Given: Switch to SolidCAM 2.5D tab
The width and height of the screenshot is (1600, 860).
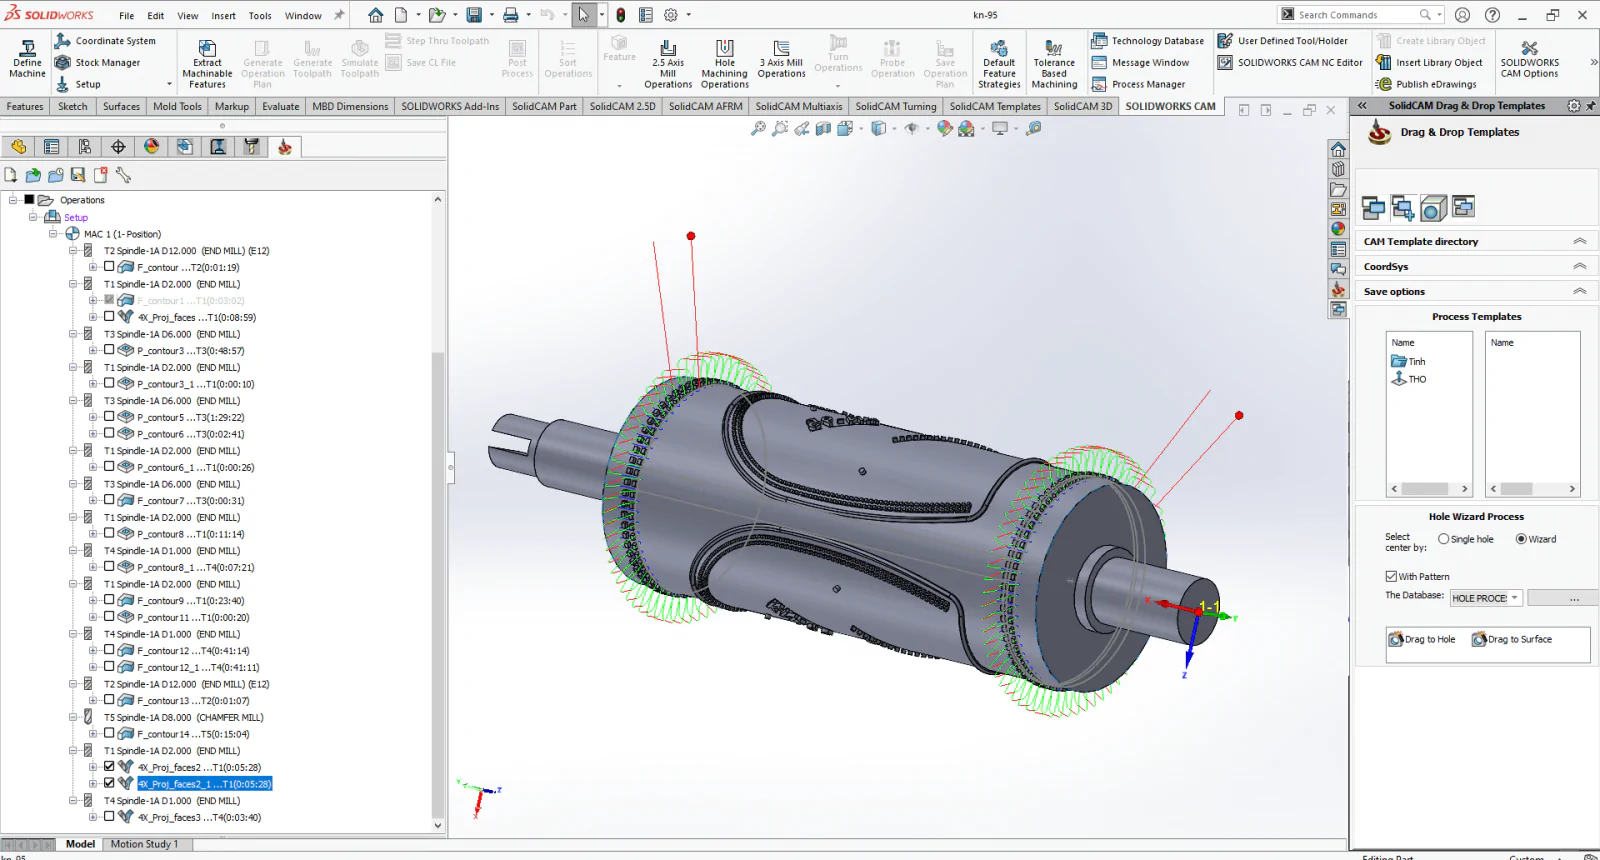Looking at the screenshot, I should pos(622,106).
